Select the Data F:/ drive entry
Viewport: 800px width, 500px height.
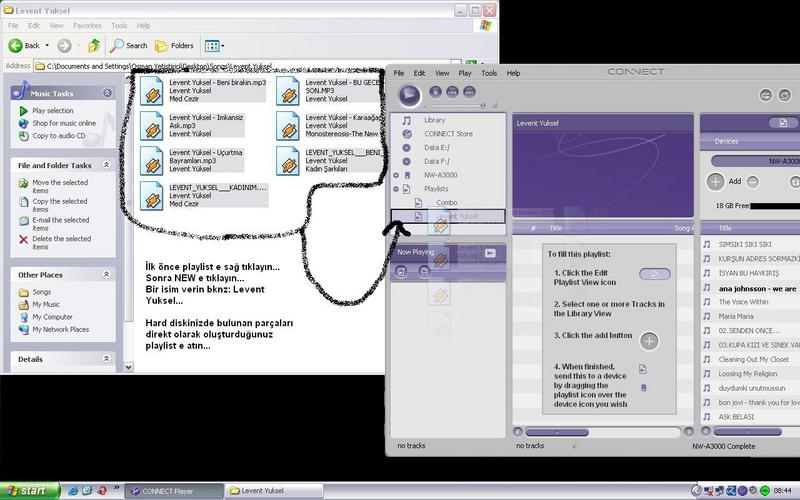[437, 161]
